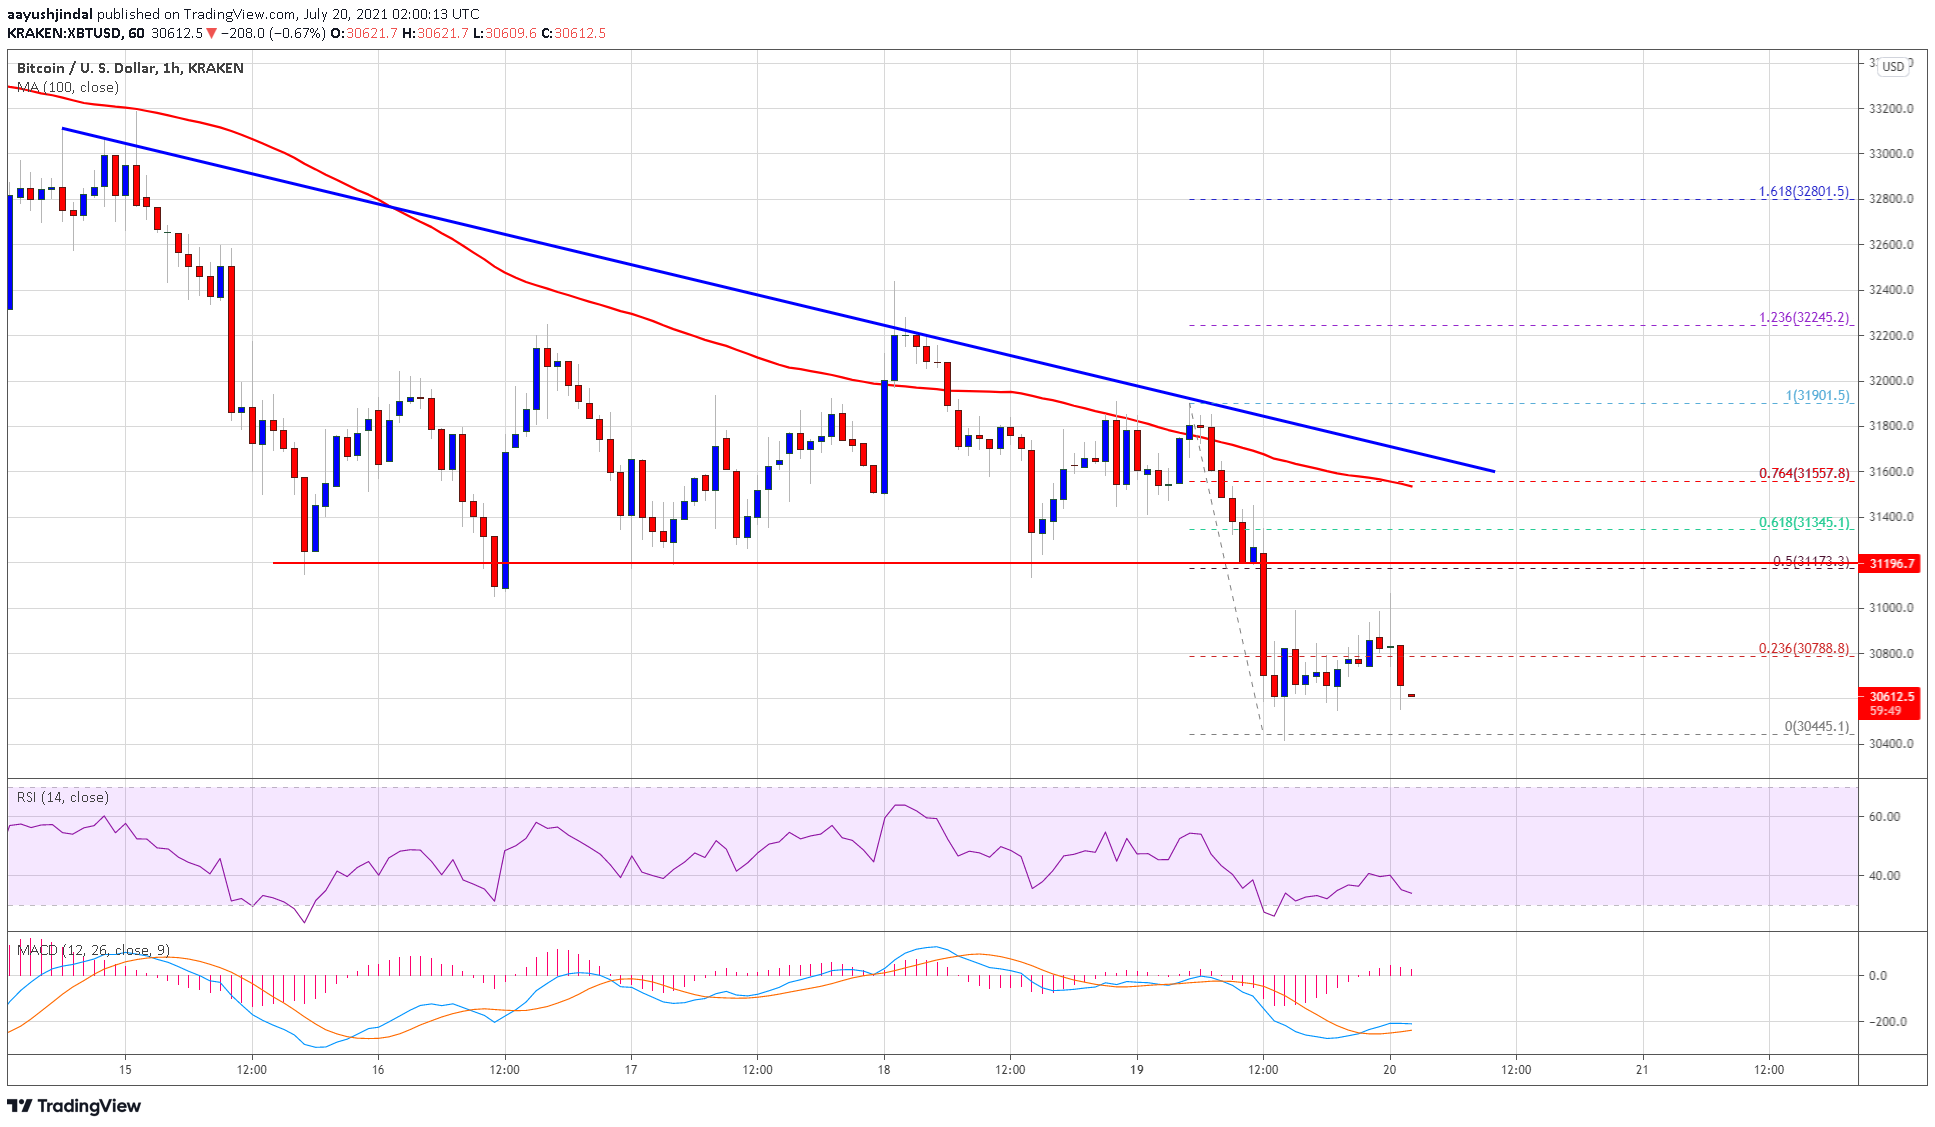
Task: Click the 1(31901.5) Fibonacci level label
Action: click(1817, 396)
